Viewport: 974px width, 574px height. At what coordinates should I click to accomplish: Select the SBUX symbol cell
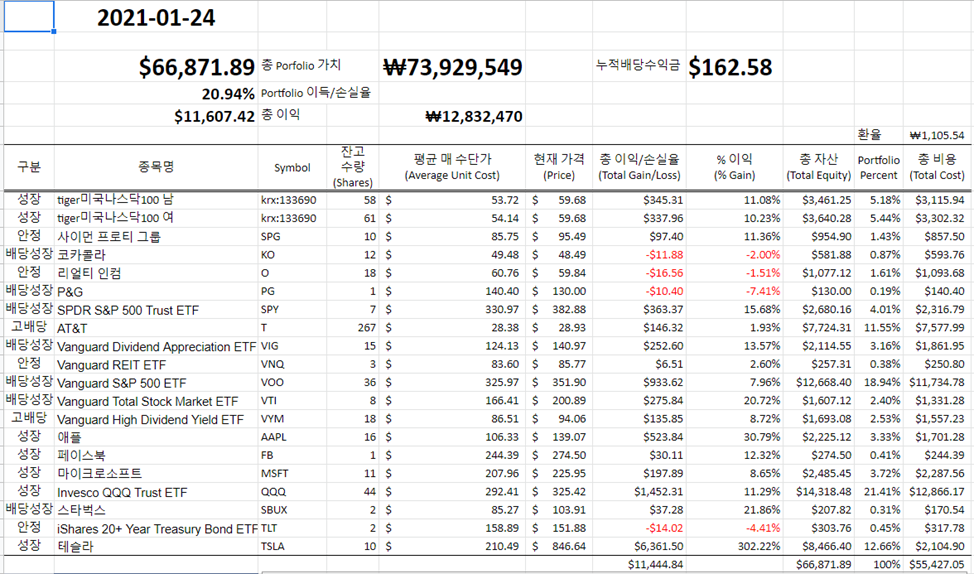coord(292,510)
